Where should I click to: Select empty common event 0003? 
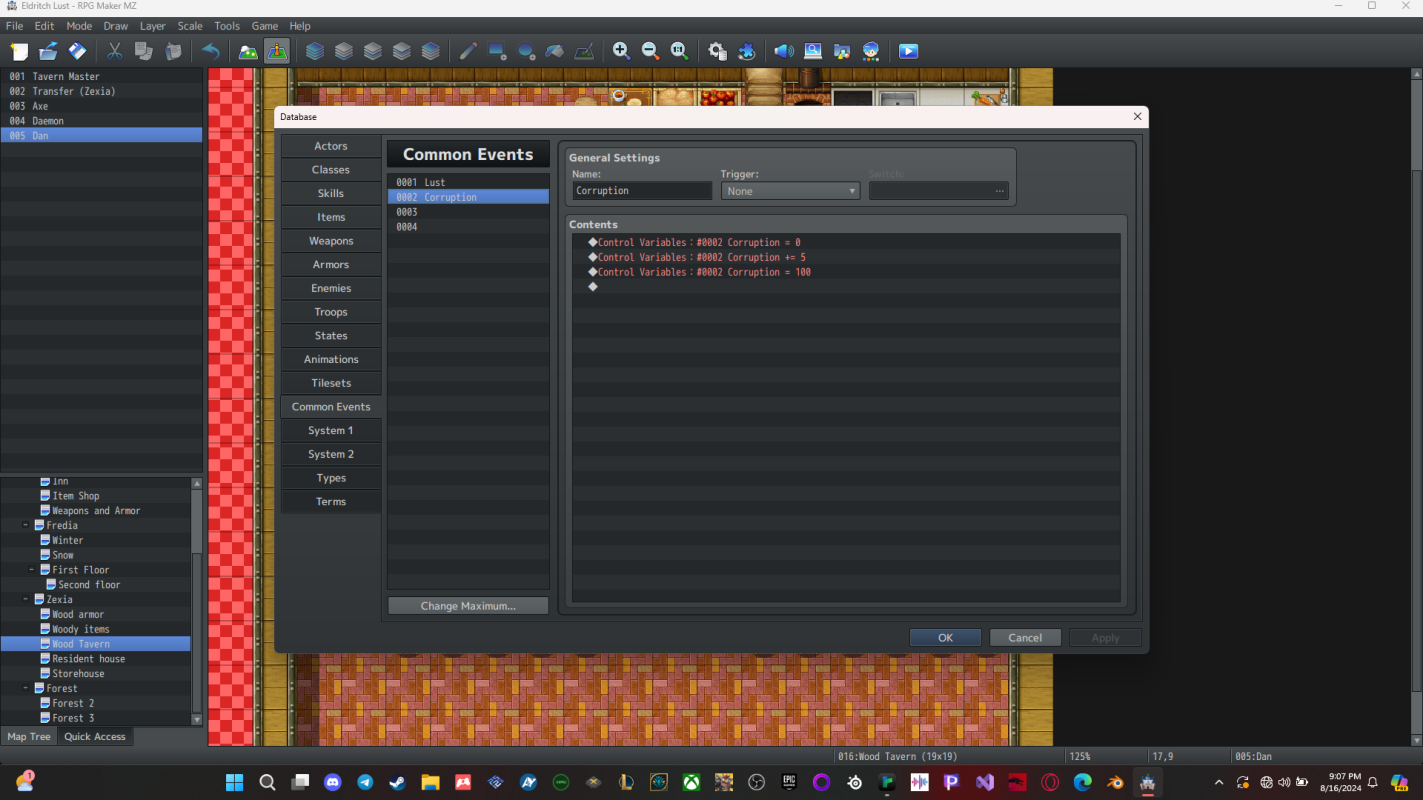click(468, 212)
